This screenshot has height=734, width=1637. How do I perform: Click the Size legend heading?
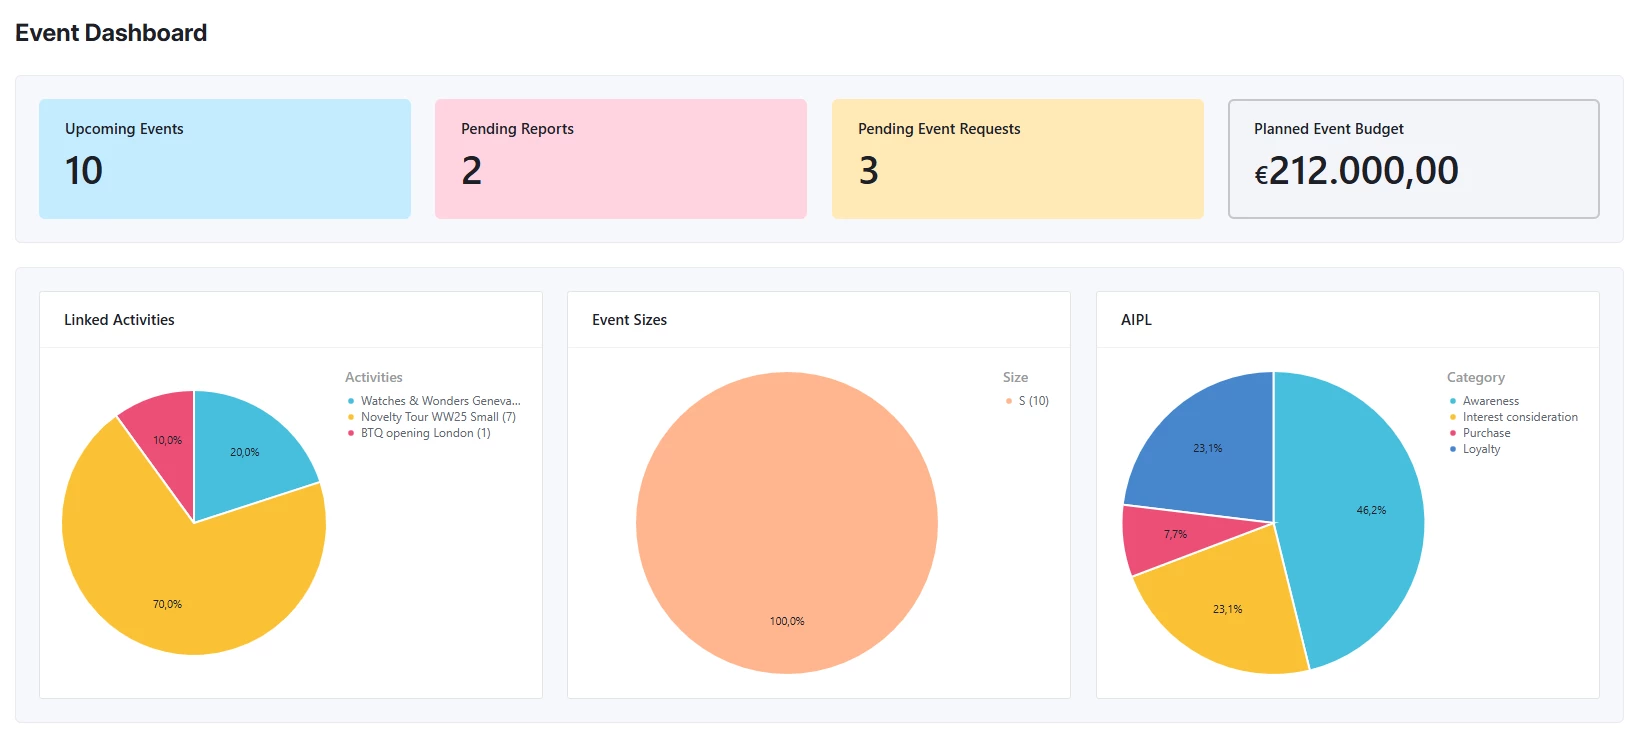point(1015,377)
